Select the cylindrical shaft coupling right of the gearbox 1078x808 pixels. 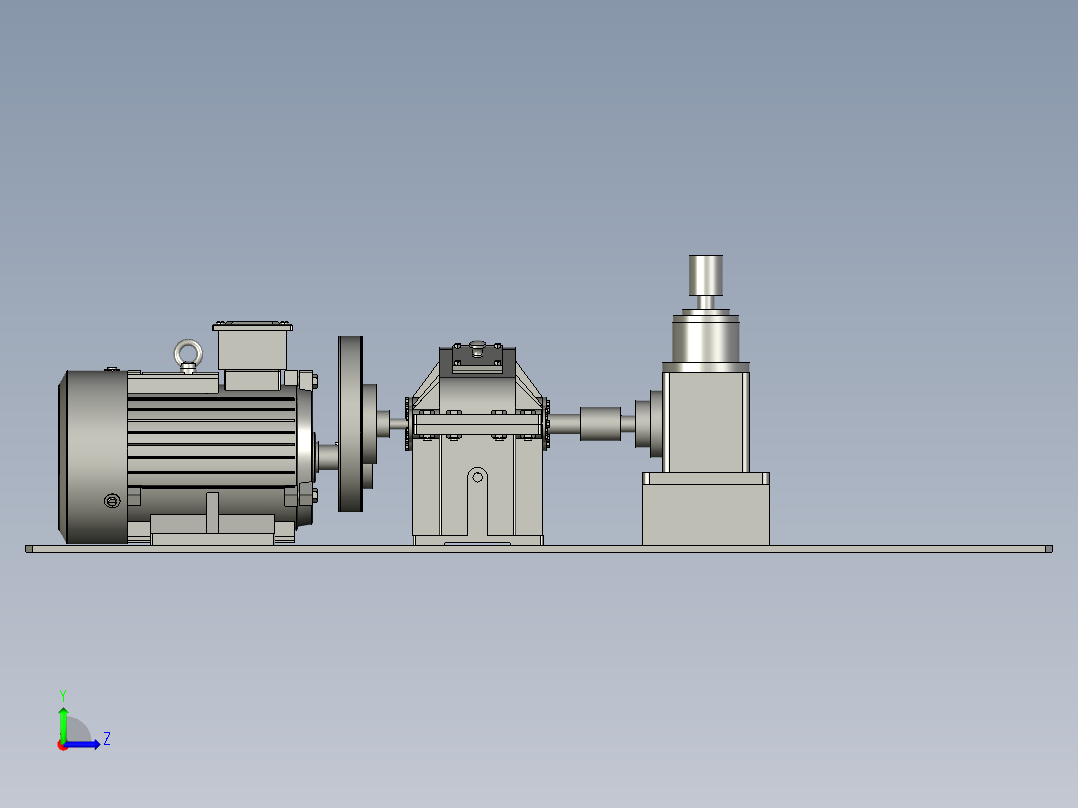600,424
